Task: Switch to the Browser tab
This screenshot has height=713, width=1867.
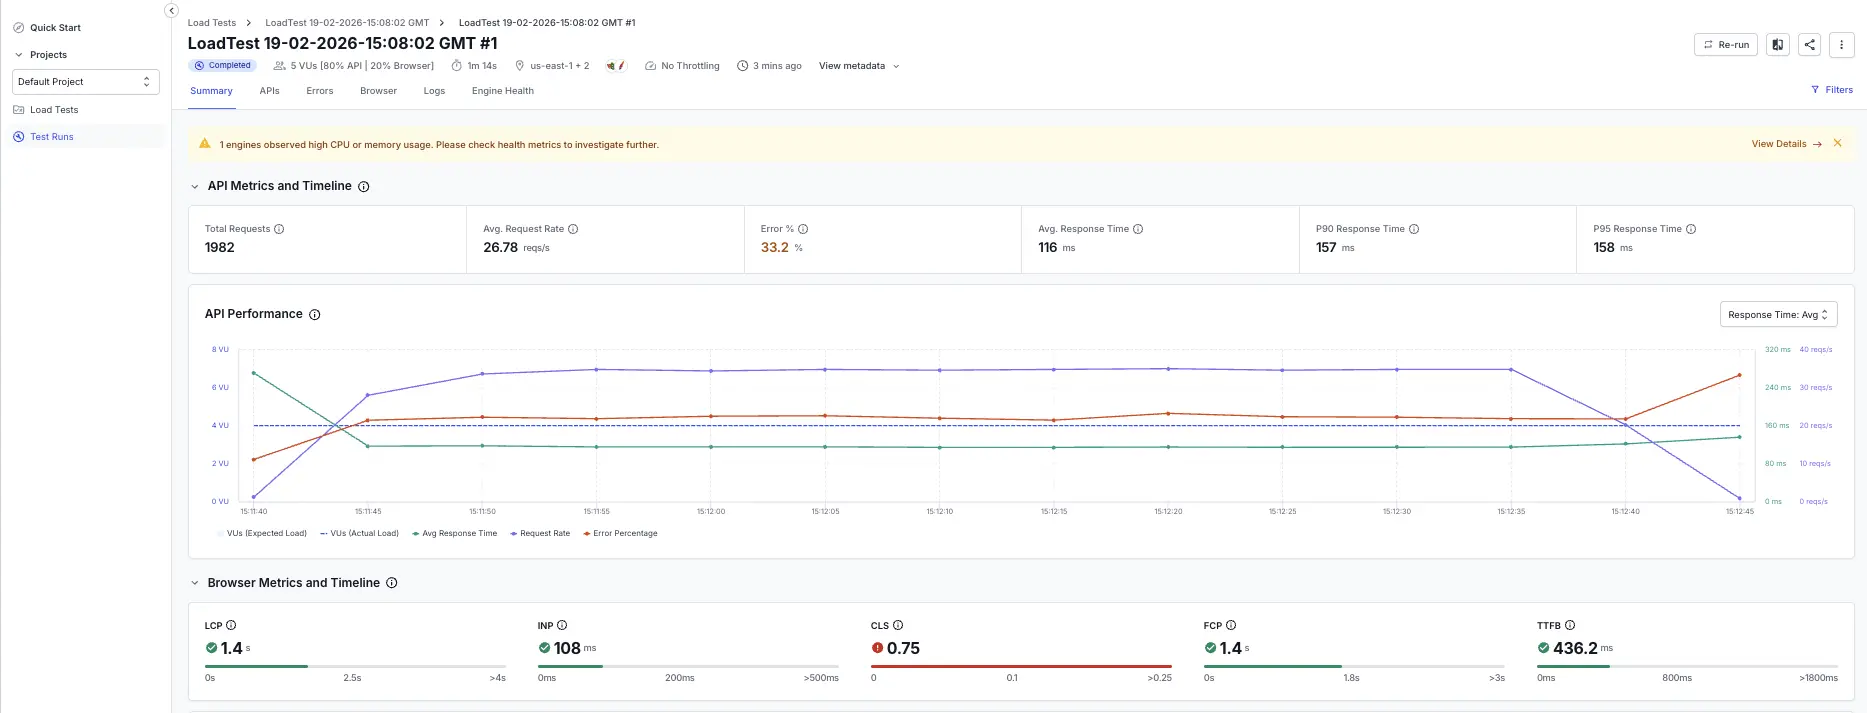Action: [x=378, y=91]
